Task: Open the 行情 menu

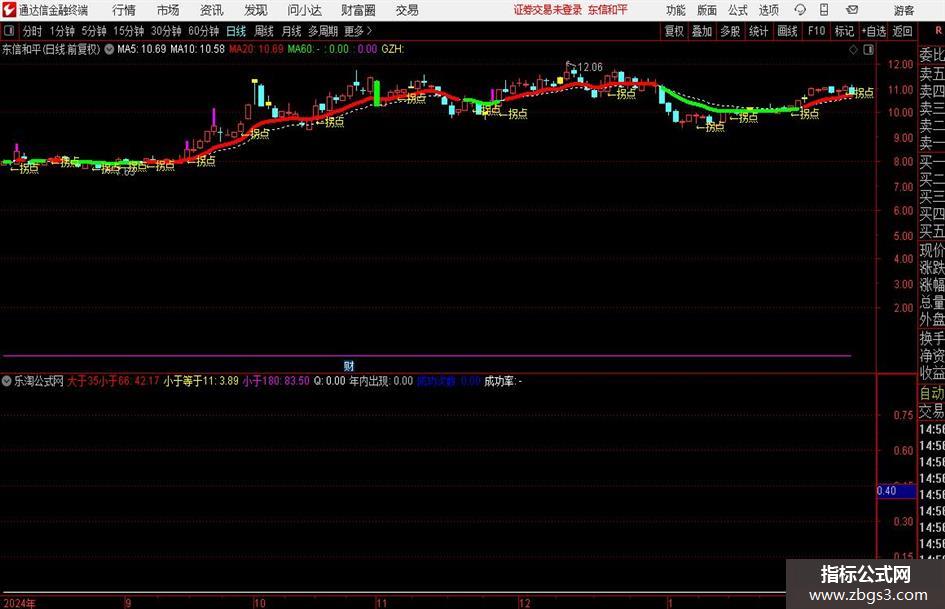Action: (x=124, y=10)
